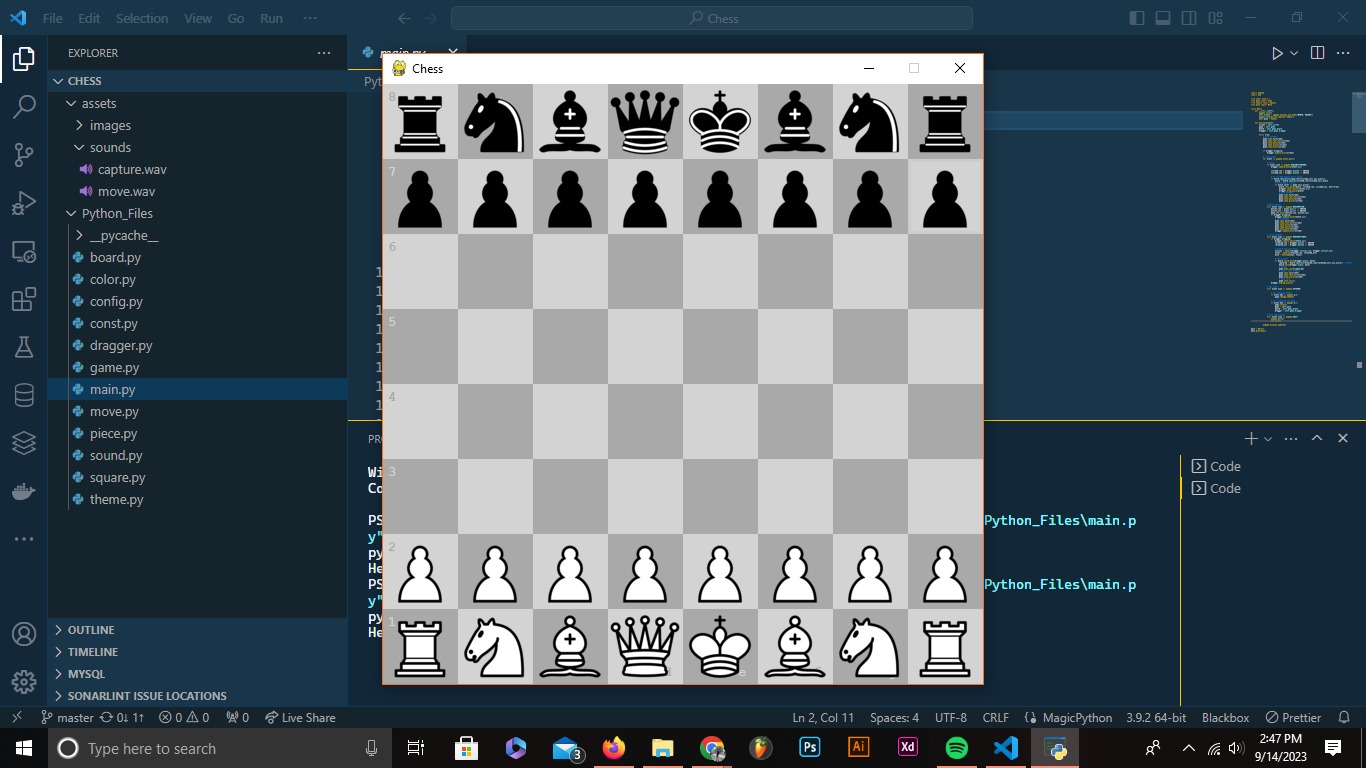The height and width of the screenshot is (768, 1366).
Task: Expand the OUTLINE section
Action: point(198,630)
